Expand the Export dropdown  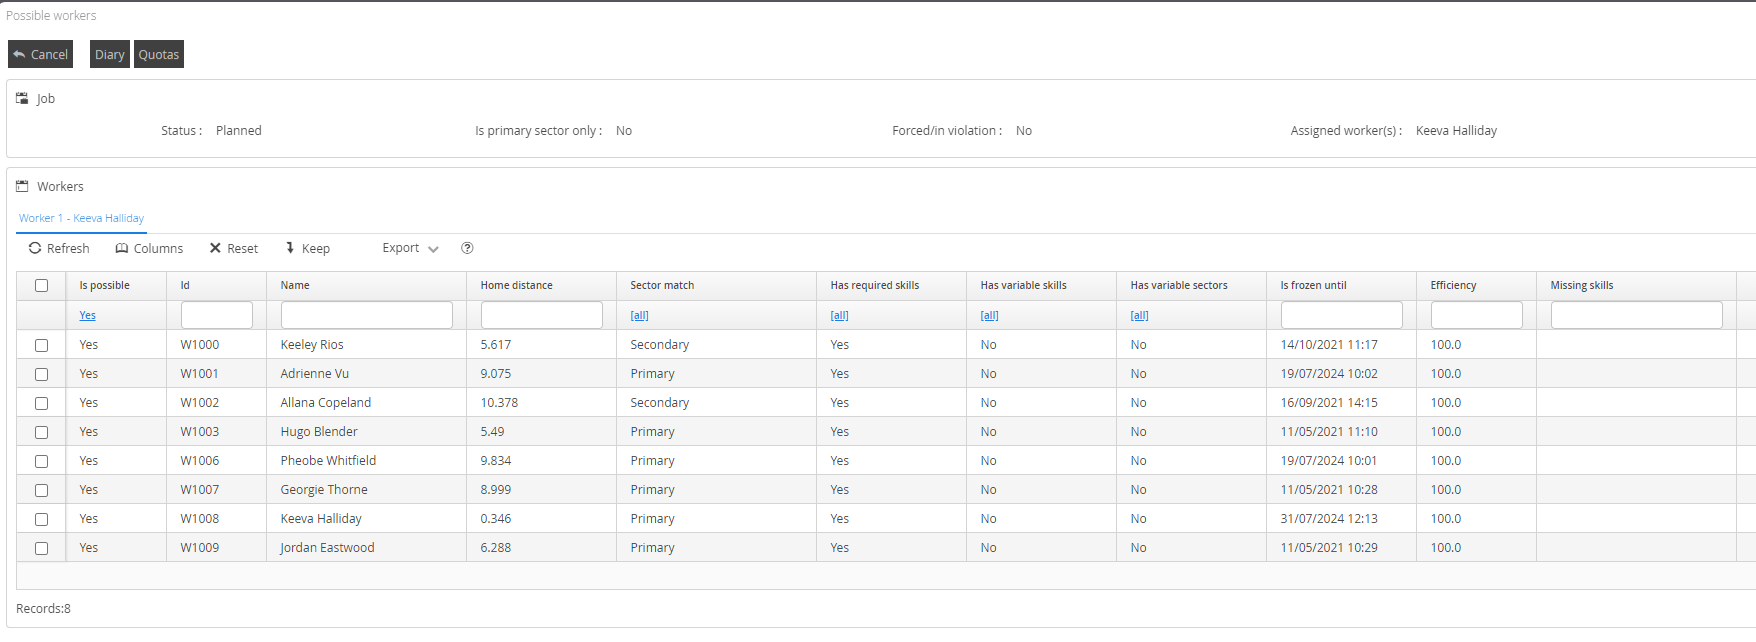[x=410, y=248]
